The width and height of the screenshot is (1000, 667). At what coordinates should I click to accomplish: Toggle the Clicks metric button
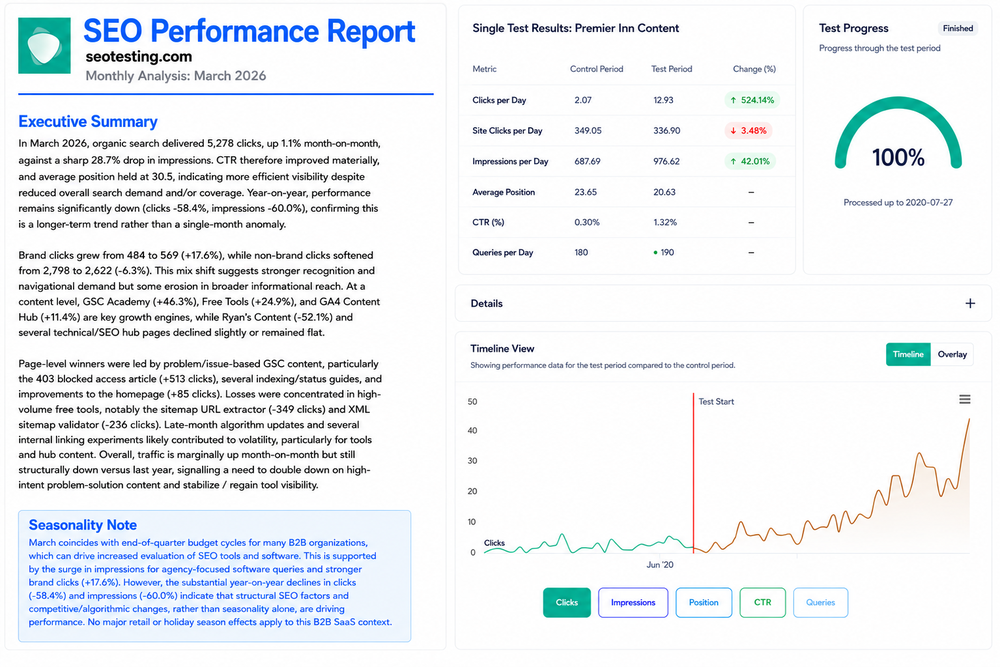click(x=566, y=603)
